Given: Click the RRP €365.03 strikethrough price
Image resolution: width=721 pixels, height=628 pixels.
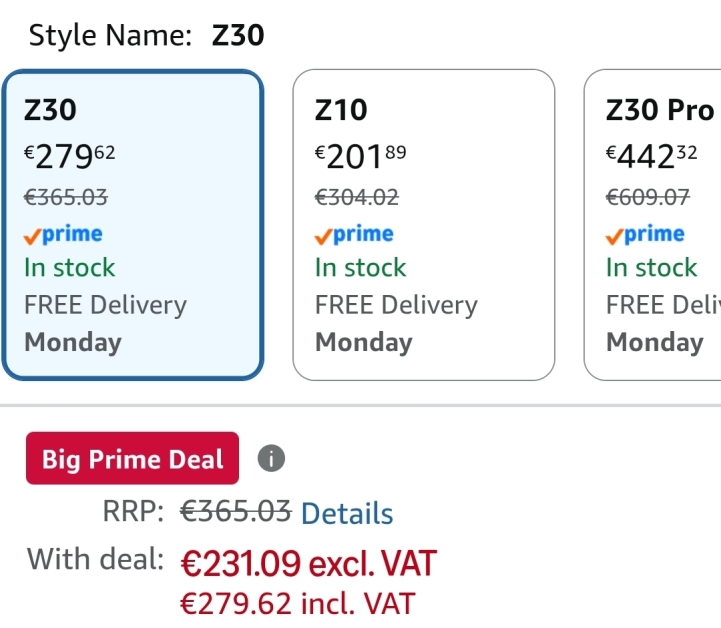Looking at the screenshot, I should click(236, 511).
